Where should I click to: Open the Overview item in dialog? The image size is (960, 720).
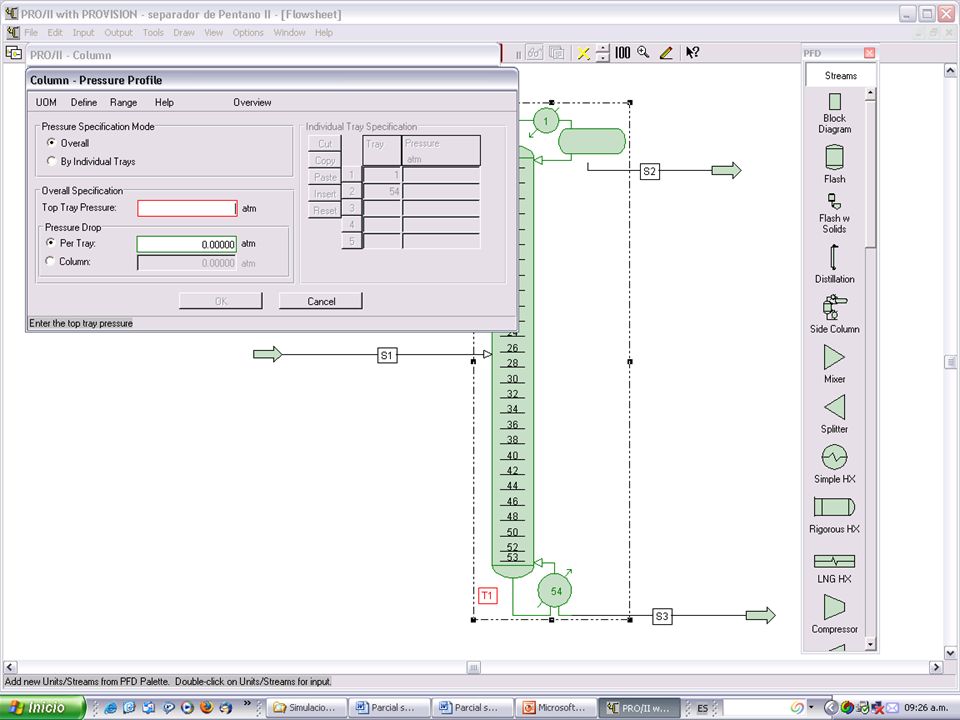click(252, 102)
